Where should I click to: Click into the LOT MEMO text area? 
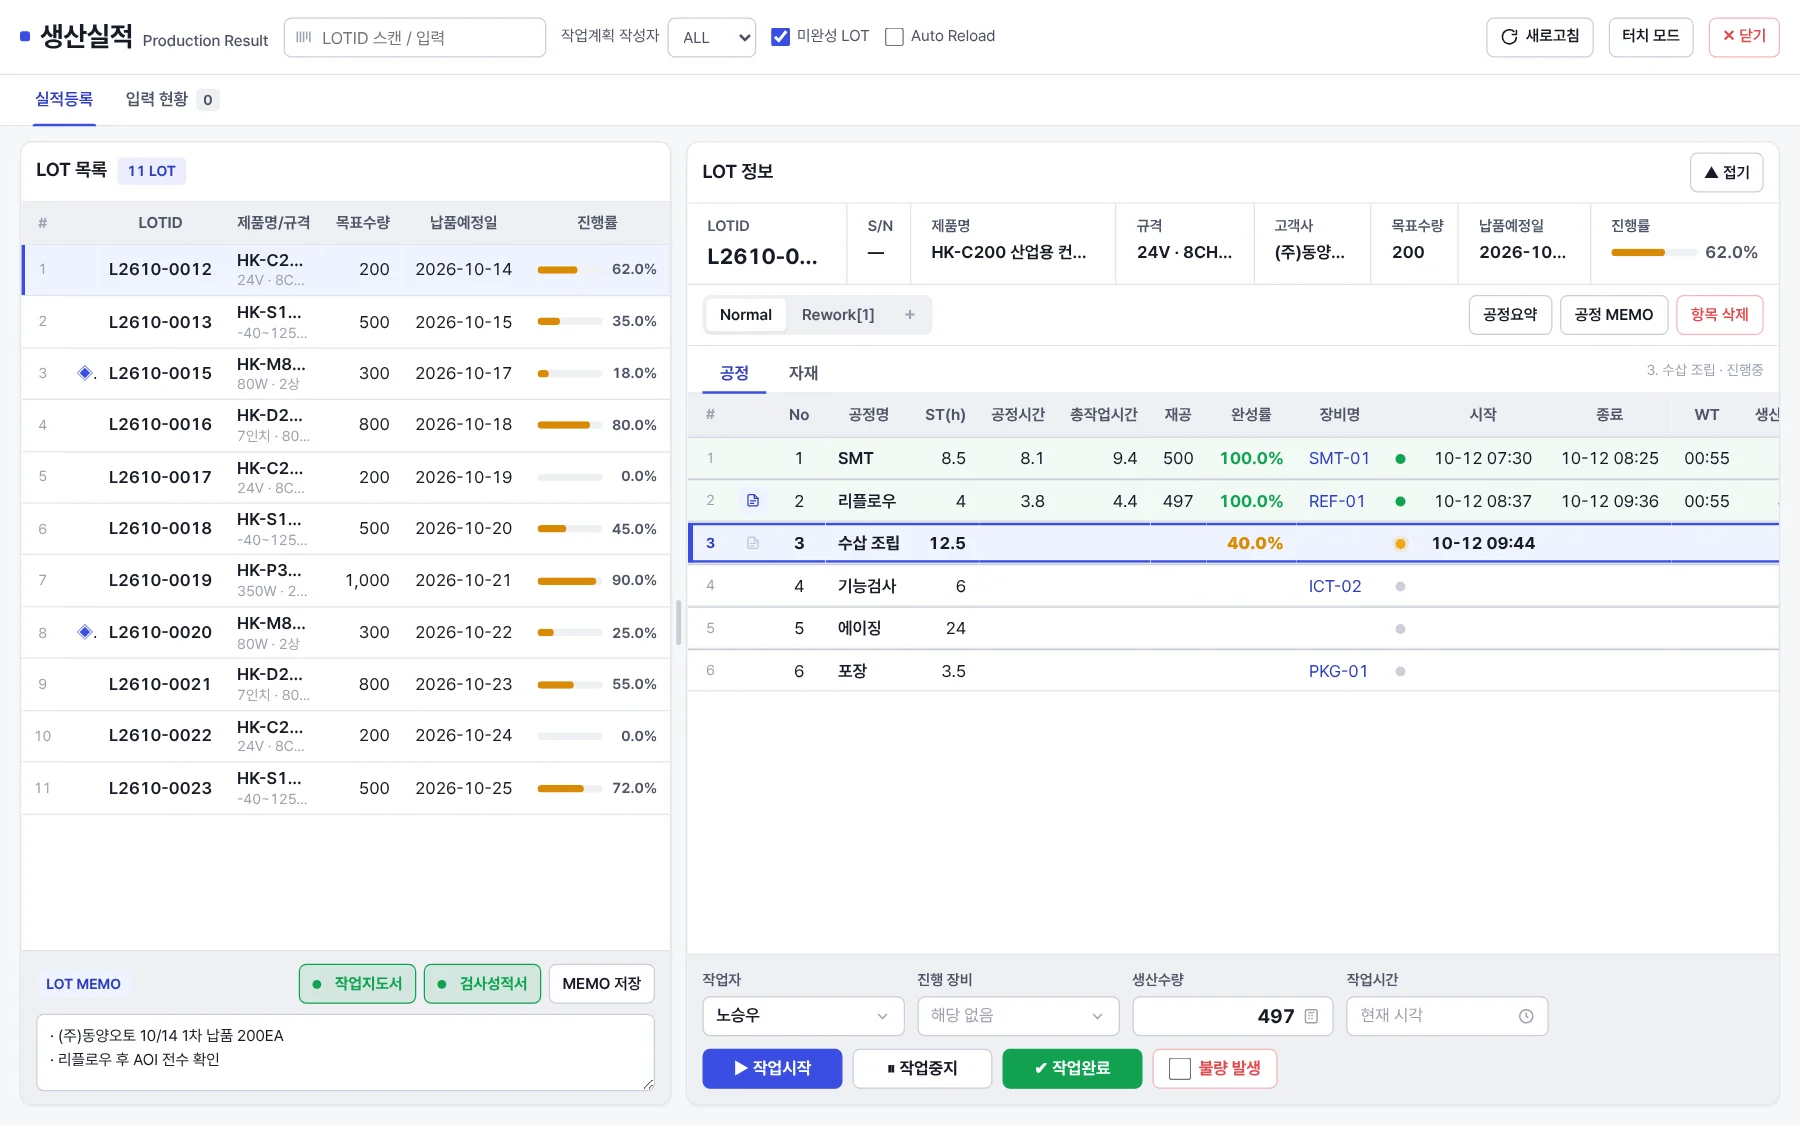pyautogui.click(x=345, y=1052)
